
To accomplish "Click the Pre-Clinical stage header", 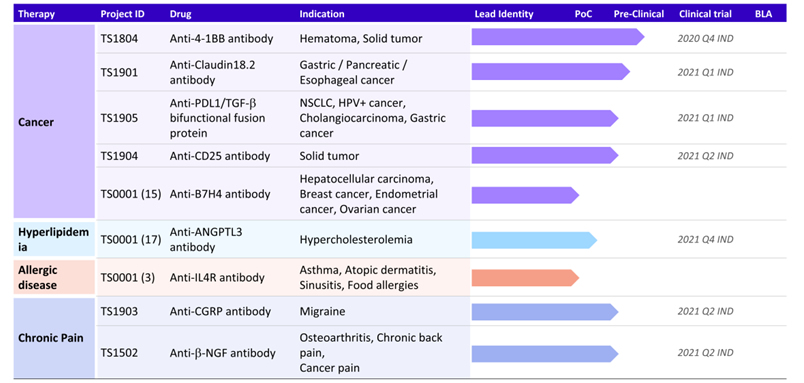I will pyautogui.click(x=639, y=14).
